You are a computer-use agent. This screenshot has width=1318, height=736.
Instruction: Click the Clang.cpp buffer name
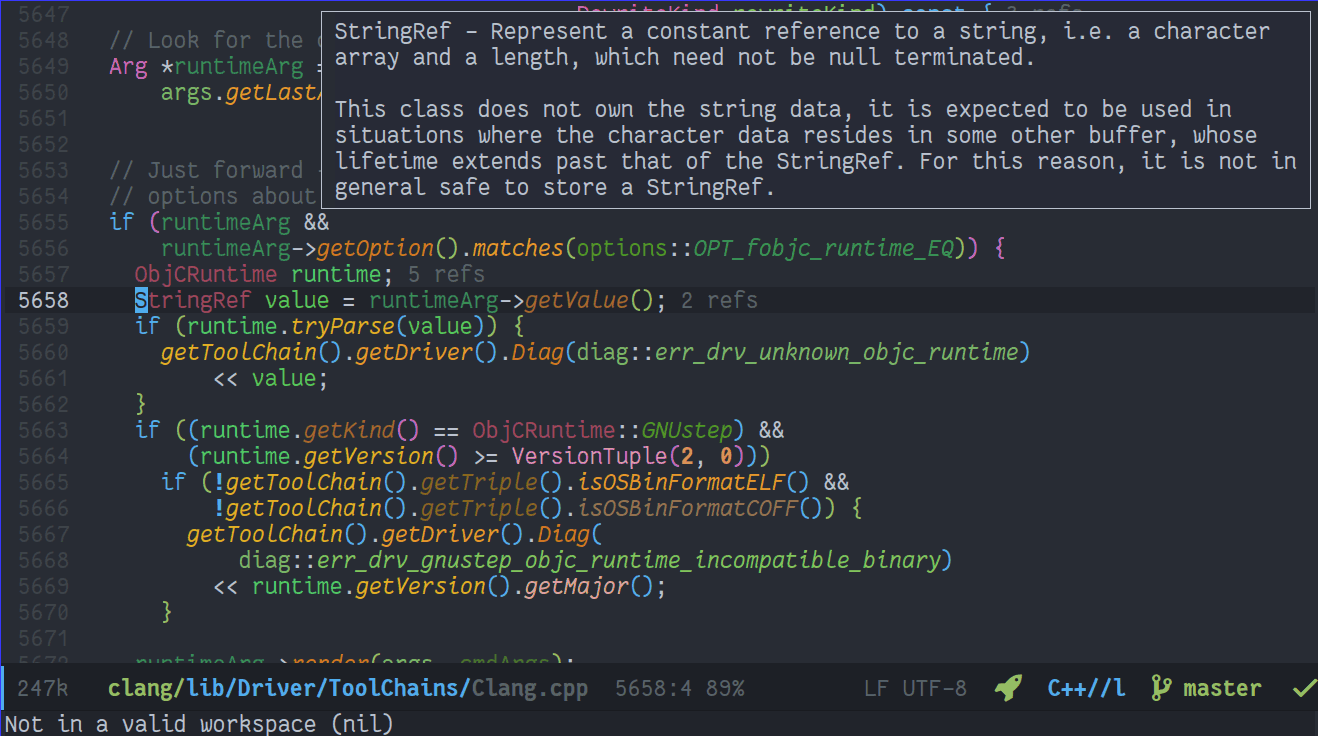pos(530,688)
